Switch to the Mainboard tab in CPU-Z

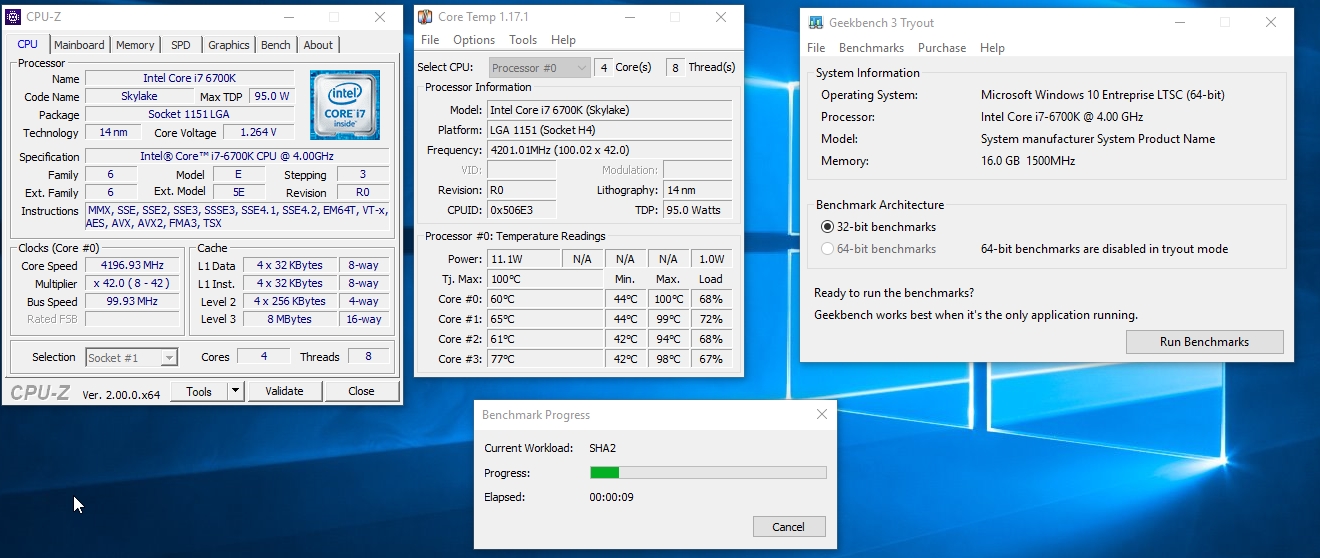tap(79, 45)
